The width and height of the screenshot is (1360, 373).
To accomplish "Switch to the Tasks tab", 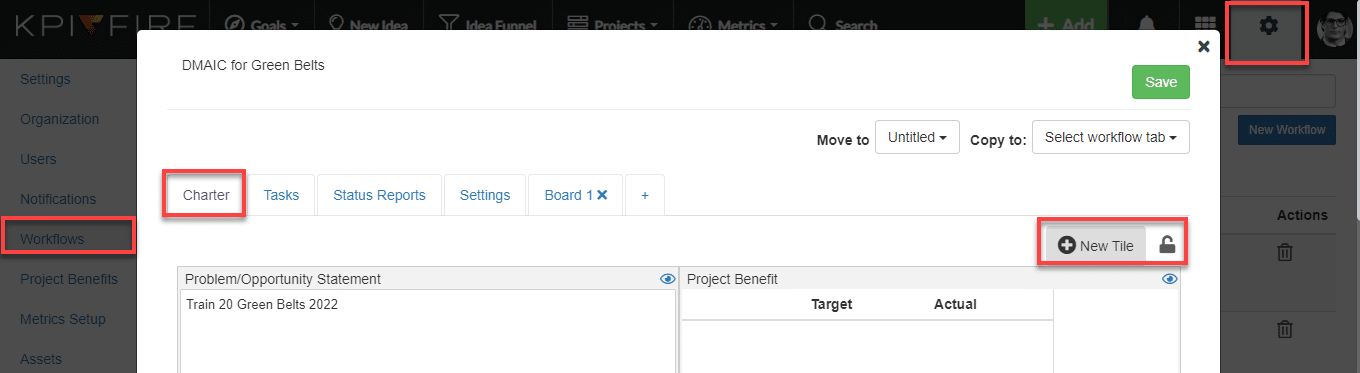I will point(281,195).
